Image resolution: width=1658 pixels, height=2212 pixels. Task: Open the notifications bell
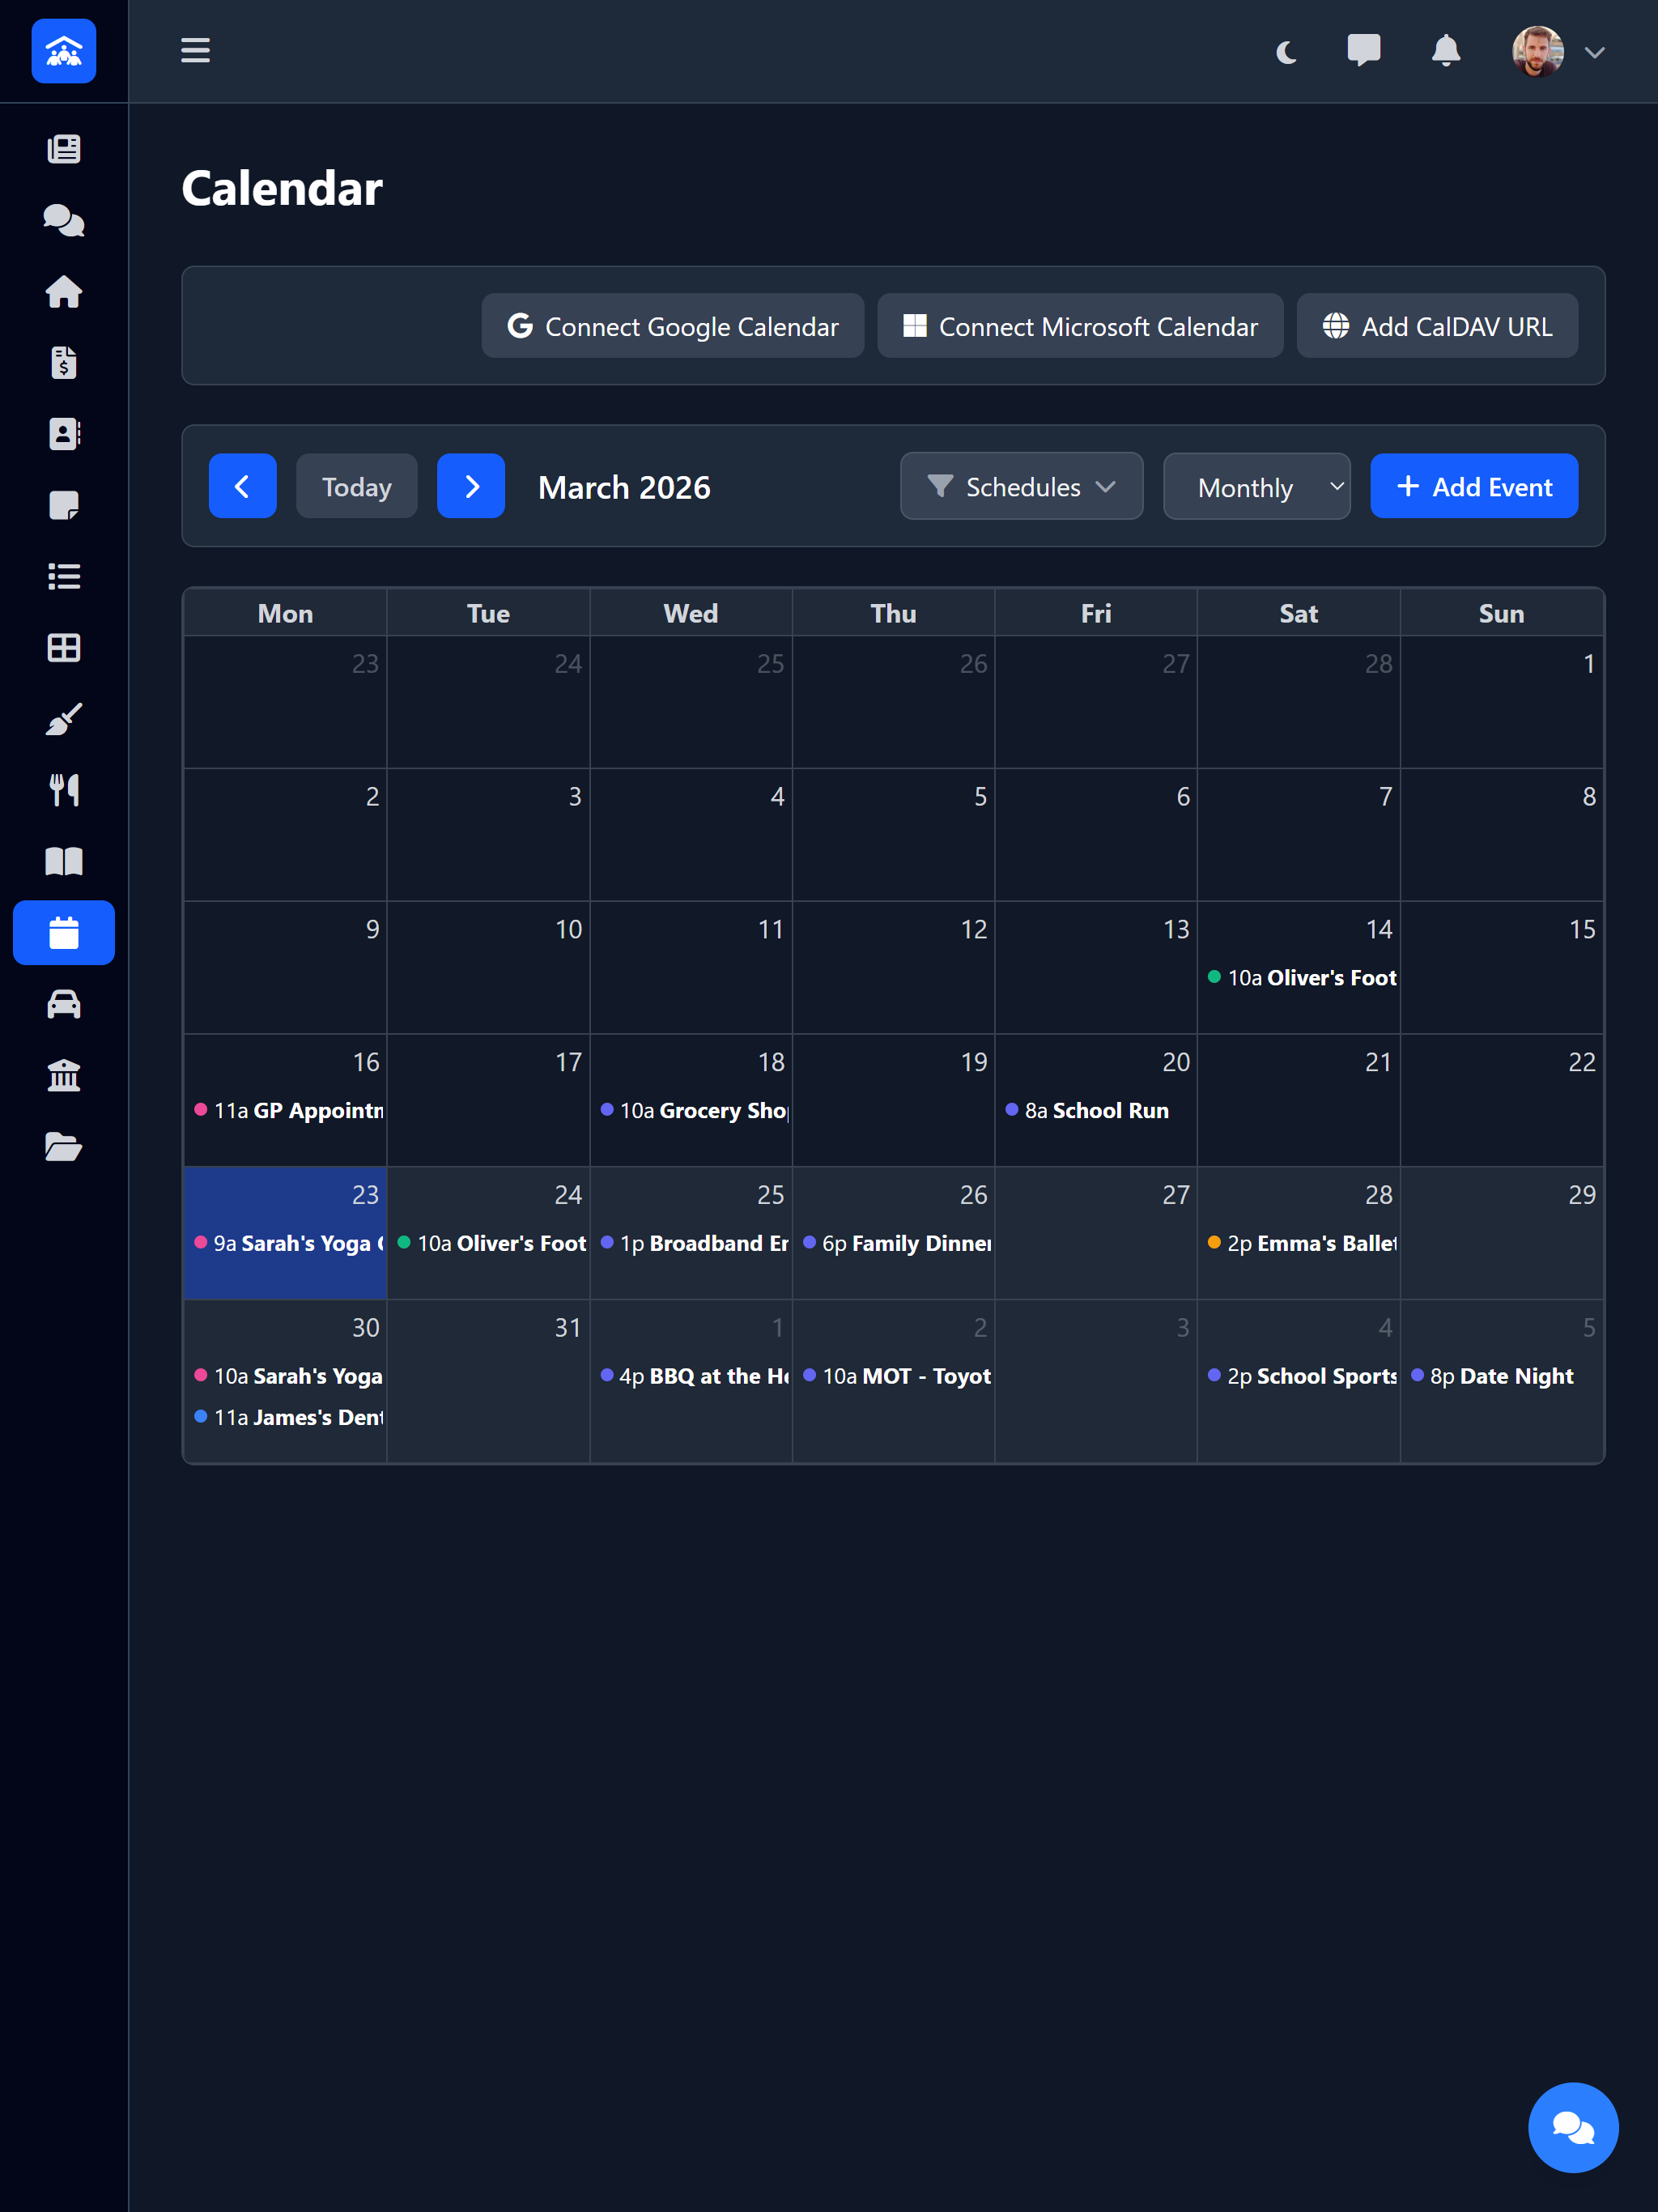1446,51
